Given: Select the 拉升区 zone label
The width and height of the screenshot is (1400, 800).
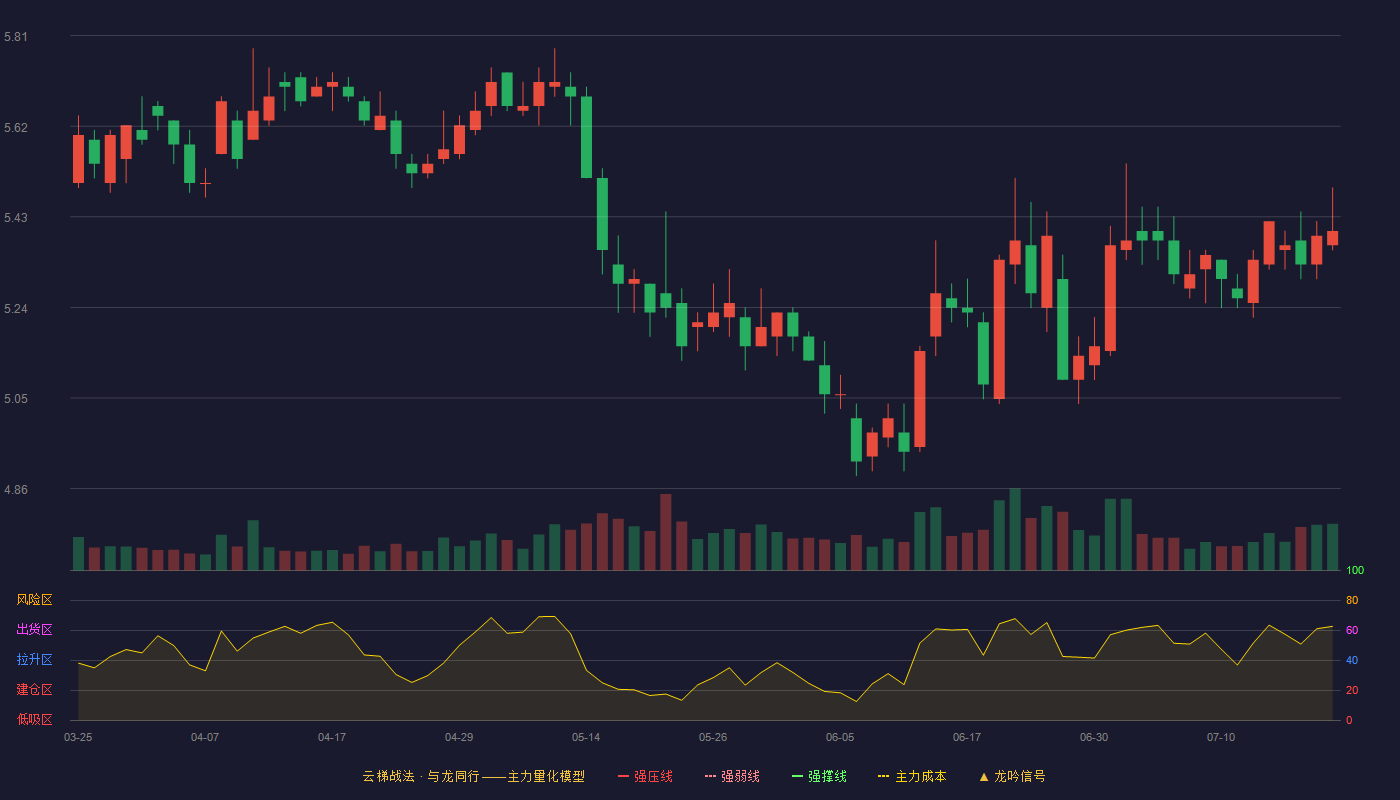Looking at the screenshot, I should (34, 660).
